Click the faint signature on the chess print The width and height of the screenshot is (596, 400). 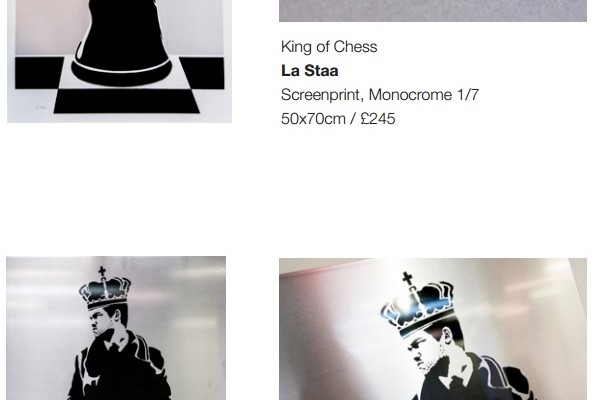pos(40,108)
